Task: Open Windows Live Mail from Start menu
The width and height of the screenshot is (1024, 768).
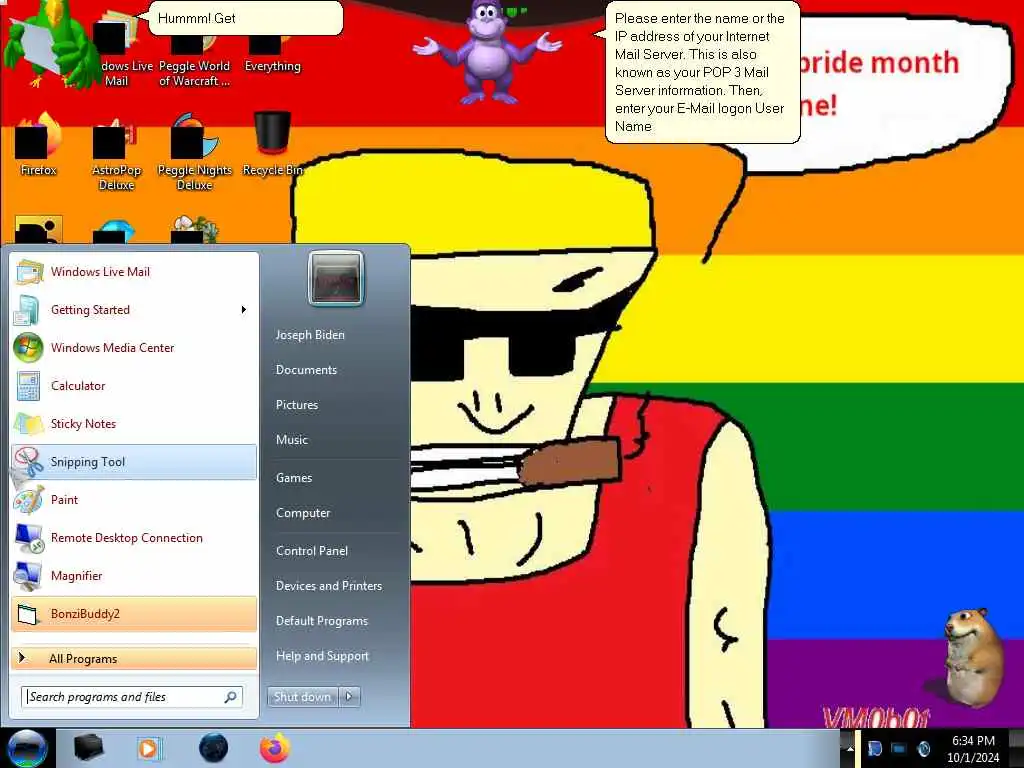Action: coord(134,272)
